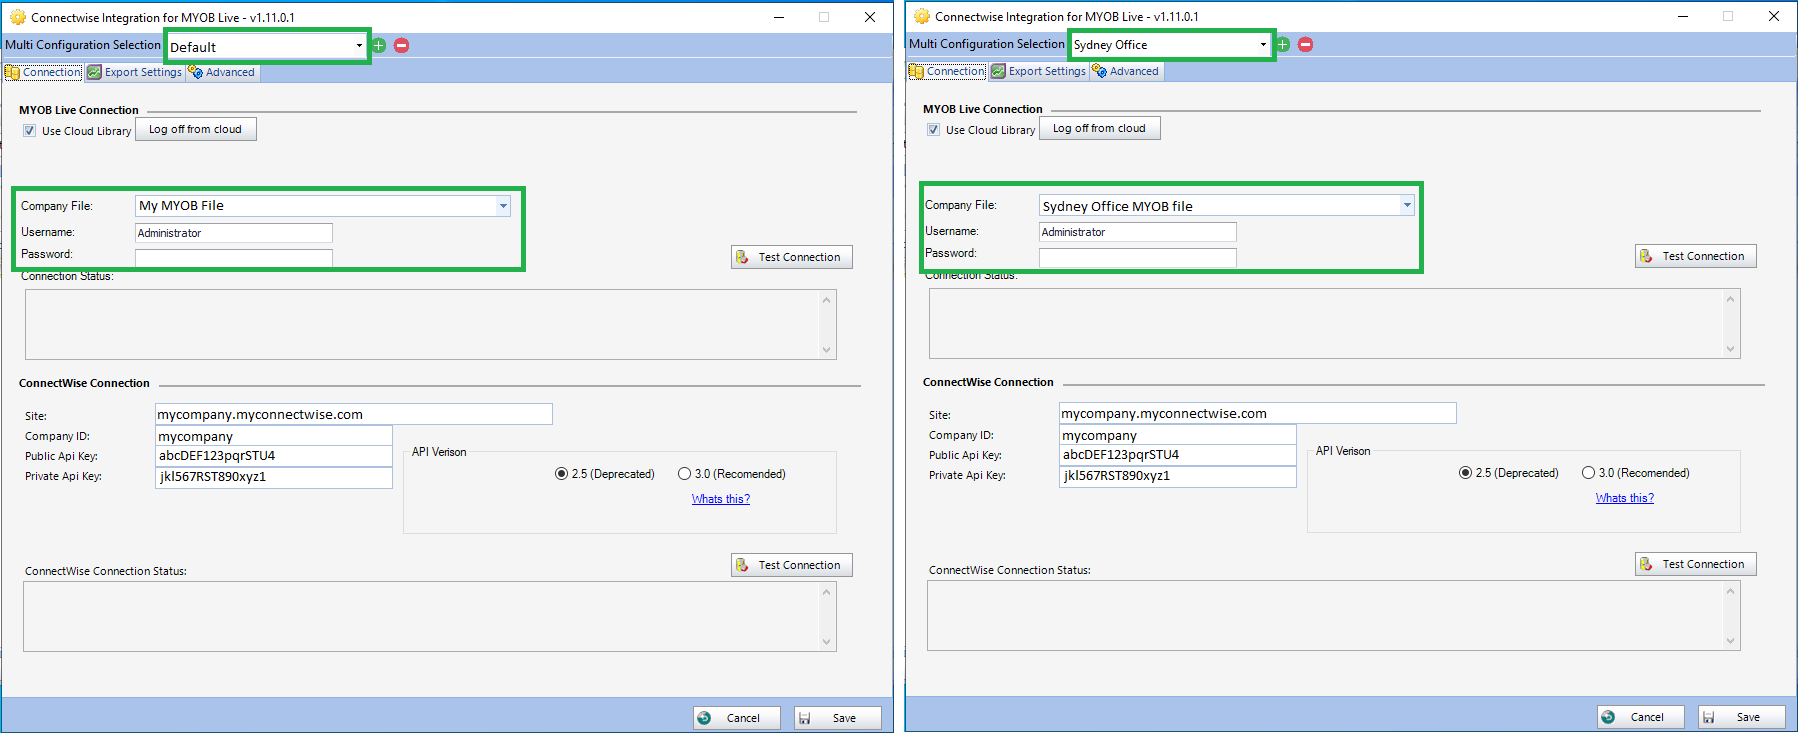Click green add configuration icon in left window
This screenshot has width=1799, height=736.
coord(379,45)
